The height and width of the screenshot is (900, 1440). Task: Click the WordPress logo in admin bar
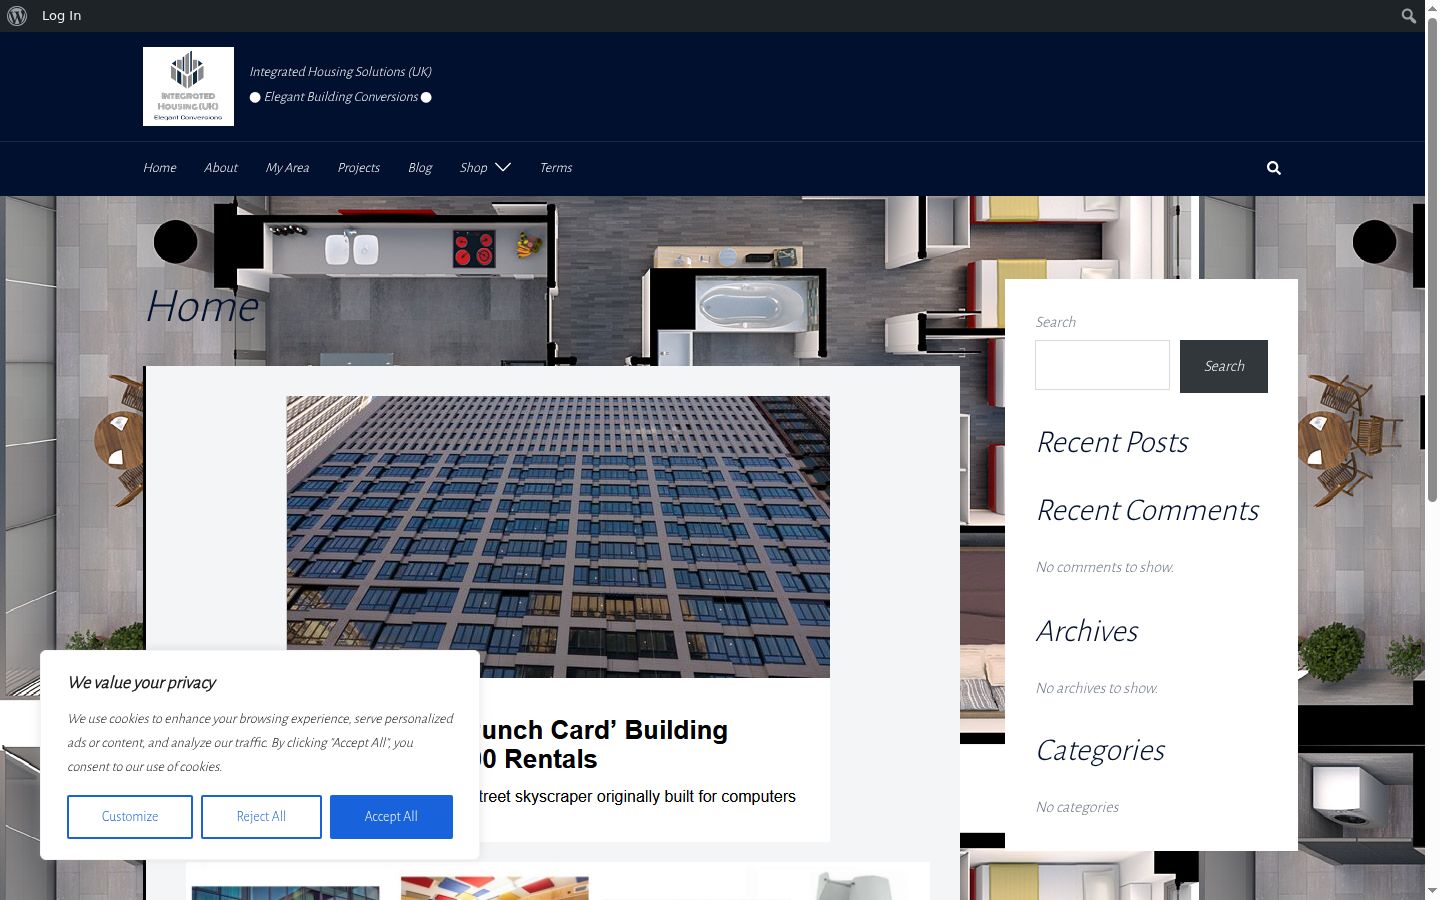pyautogui.click(x=17, y=16)
